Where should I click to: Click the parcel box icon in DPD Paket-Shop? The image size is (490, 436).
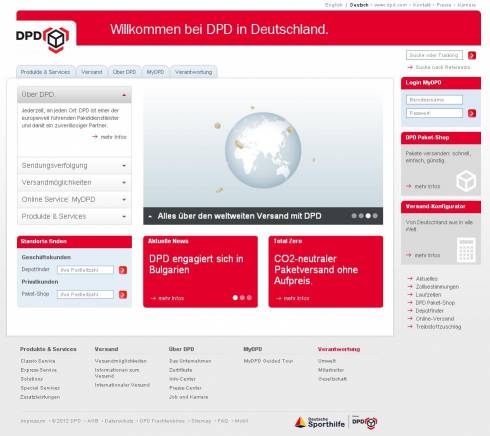tap(466, 181)
